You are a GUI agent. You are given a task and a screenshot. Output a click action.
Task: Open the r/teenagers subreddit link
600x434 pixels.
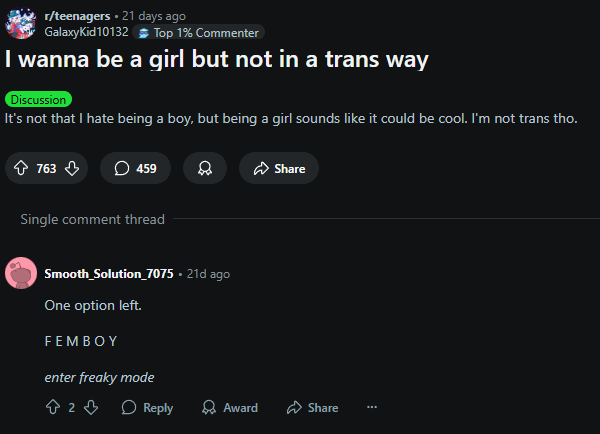click(x=77, y=16)
